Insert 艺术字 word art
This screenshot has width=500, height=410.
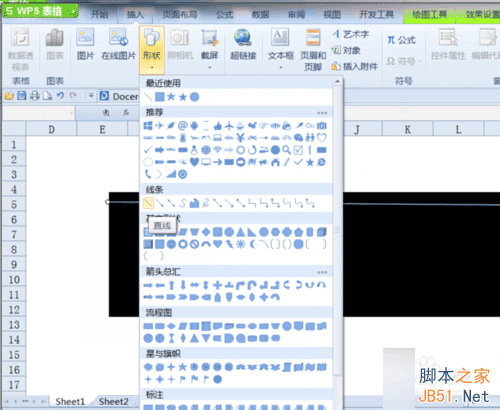point(351,34)
